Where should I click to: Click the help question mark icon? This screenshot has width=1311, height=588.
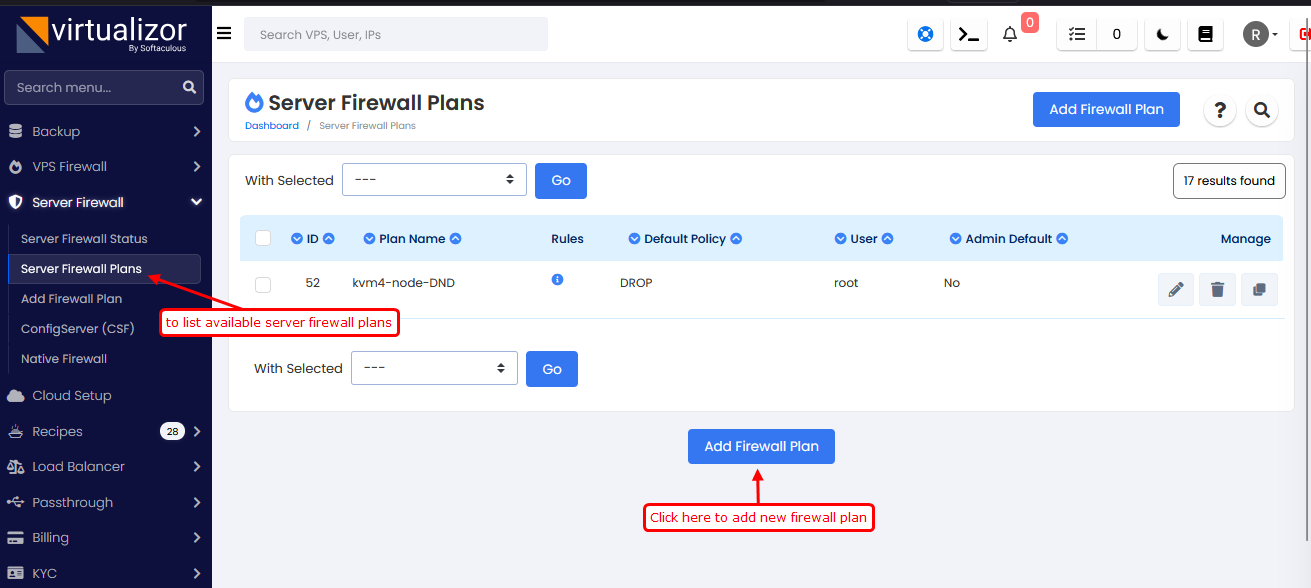(1220, 110)
